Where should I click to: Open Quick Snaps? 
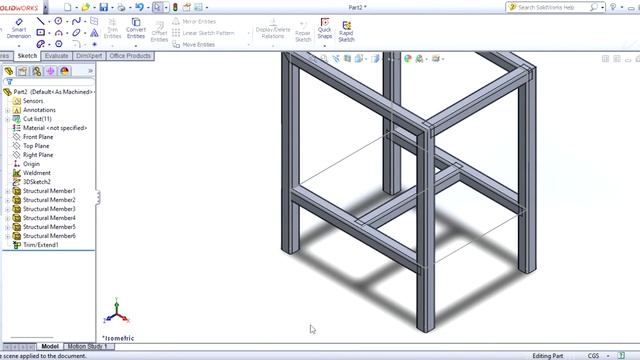point(324,28)
